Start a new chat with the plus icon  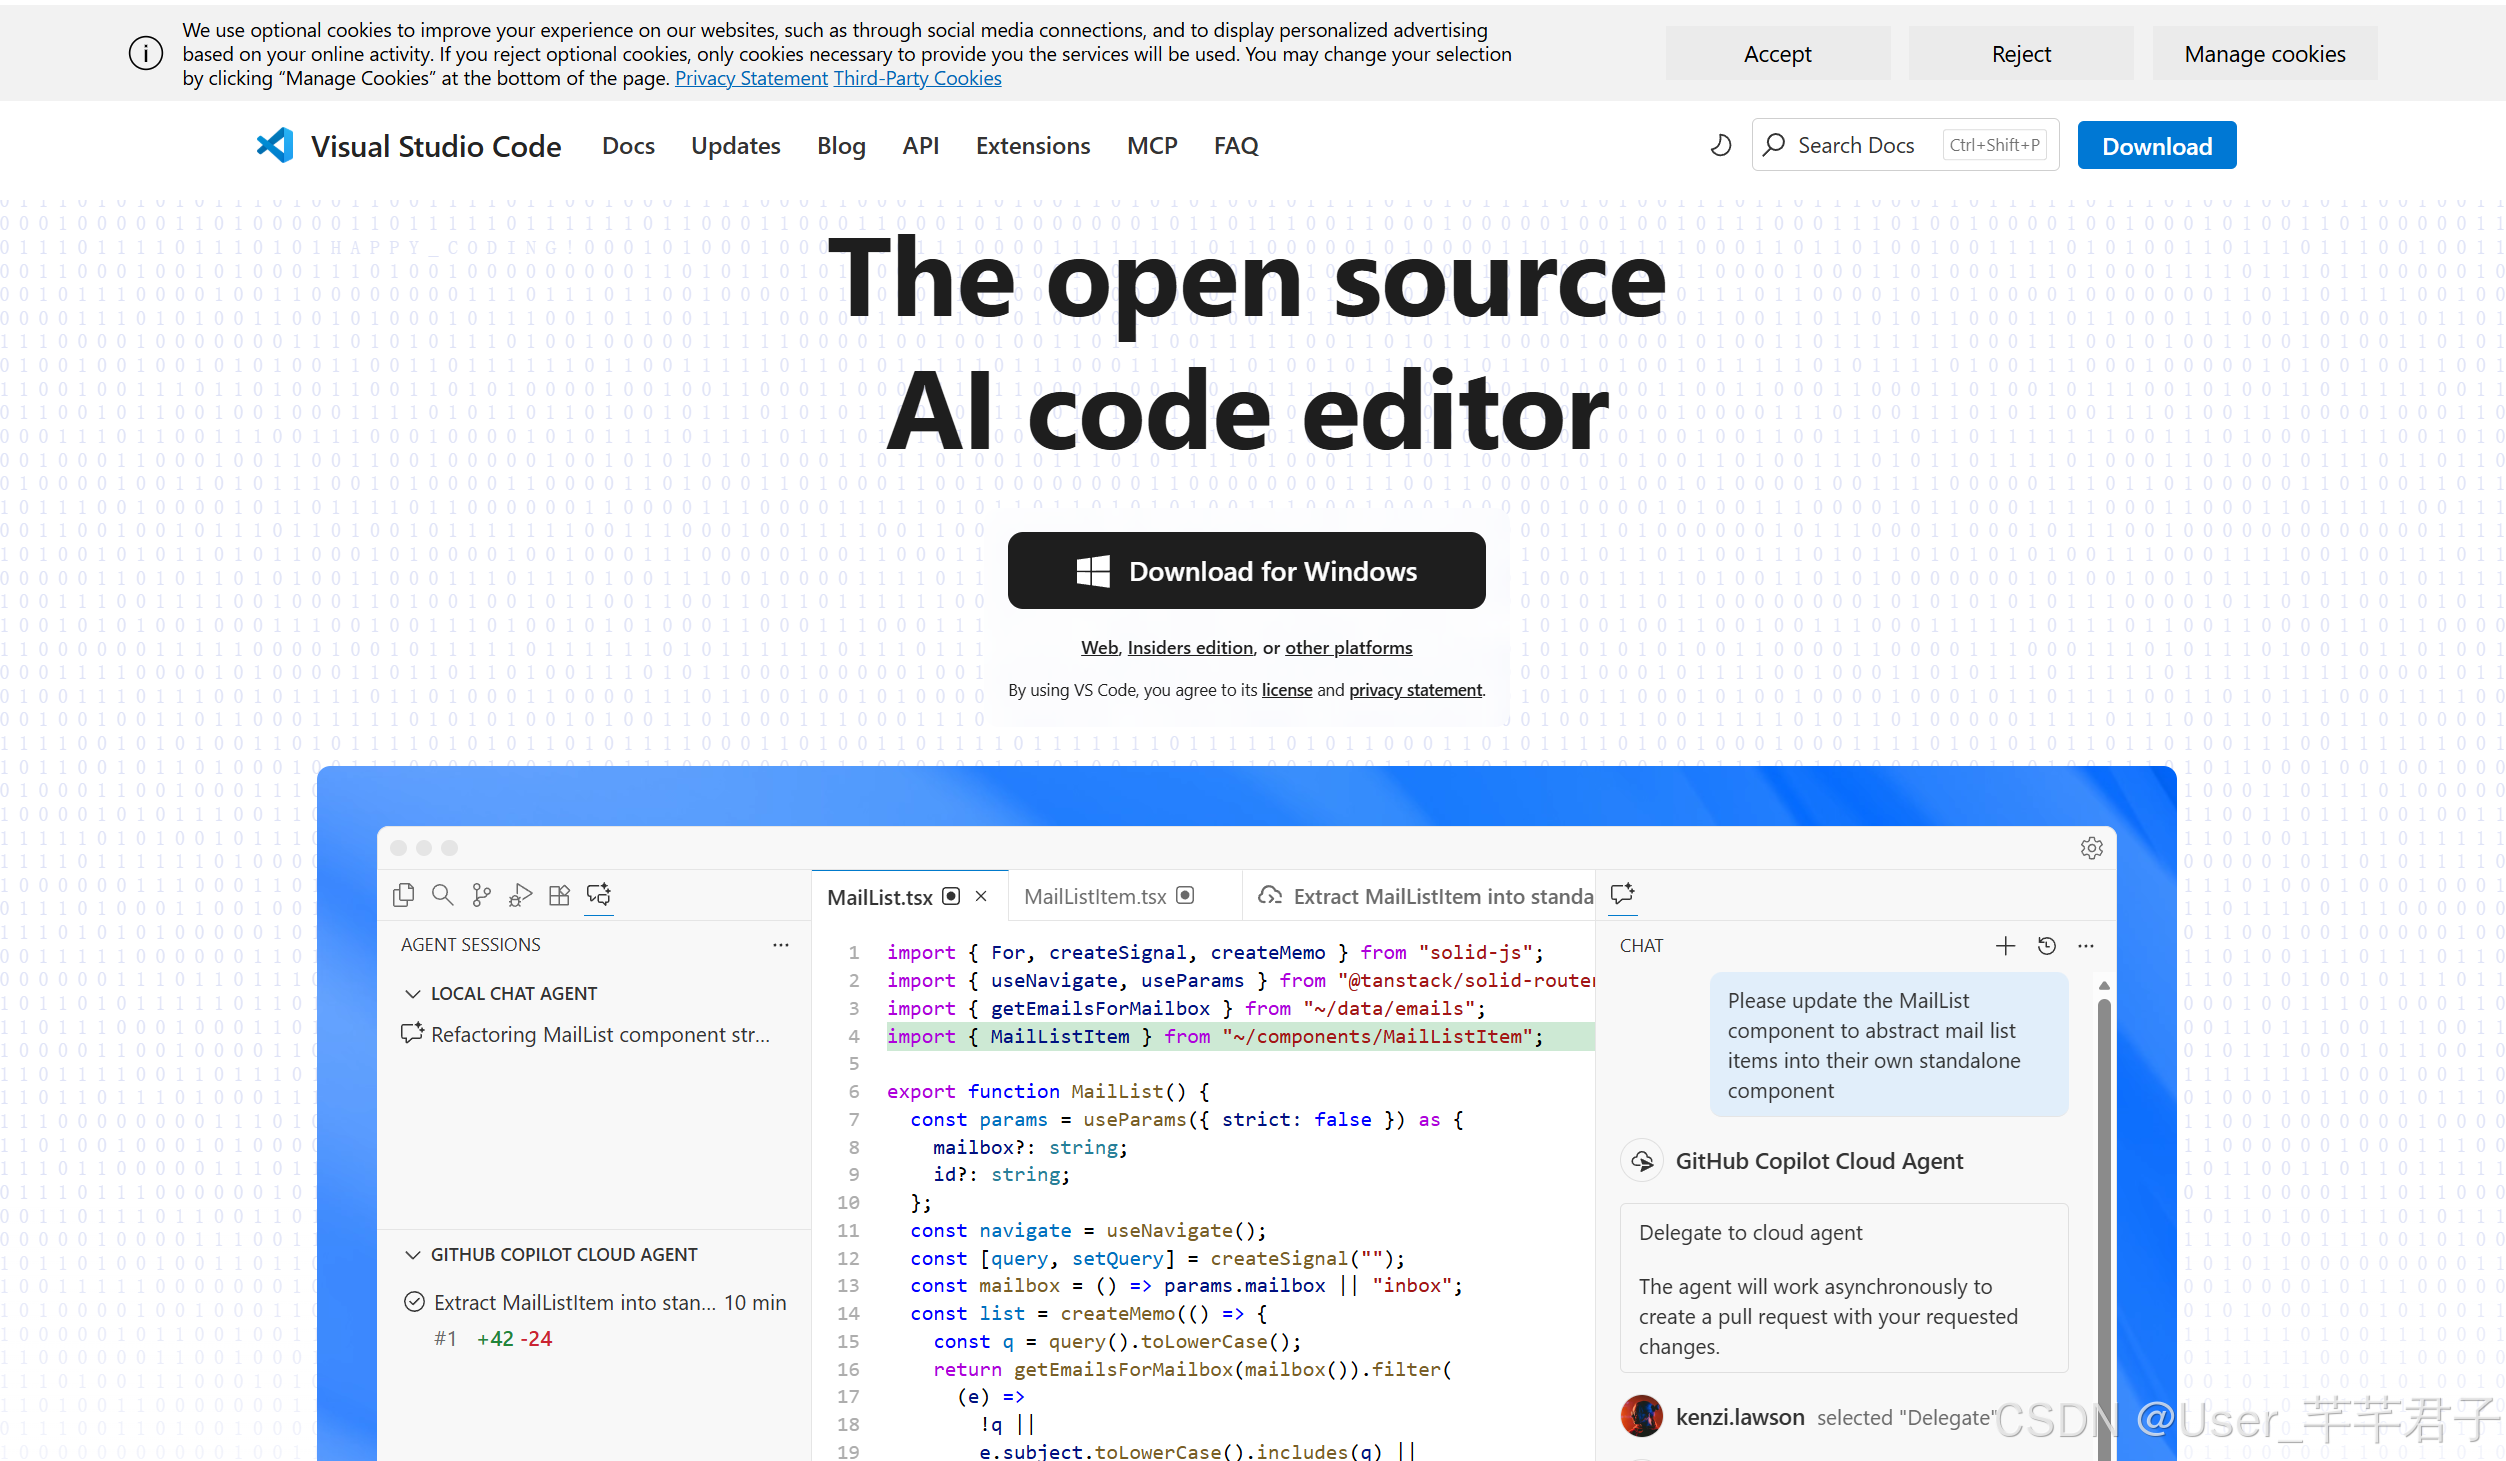tap(2005, 946)
